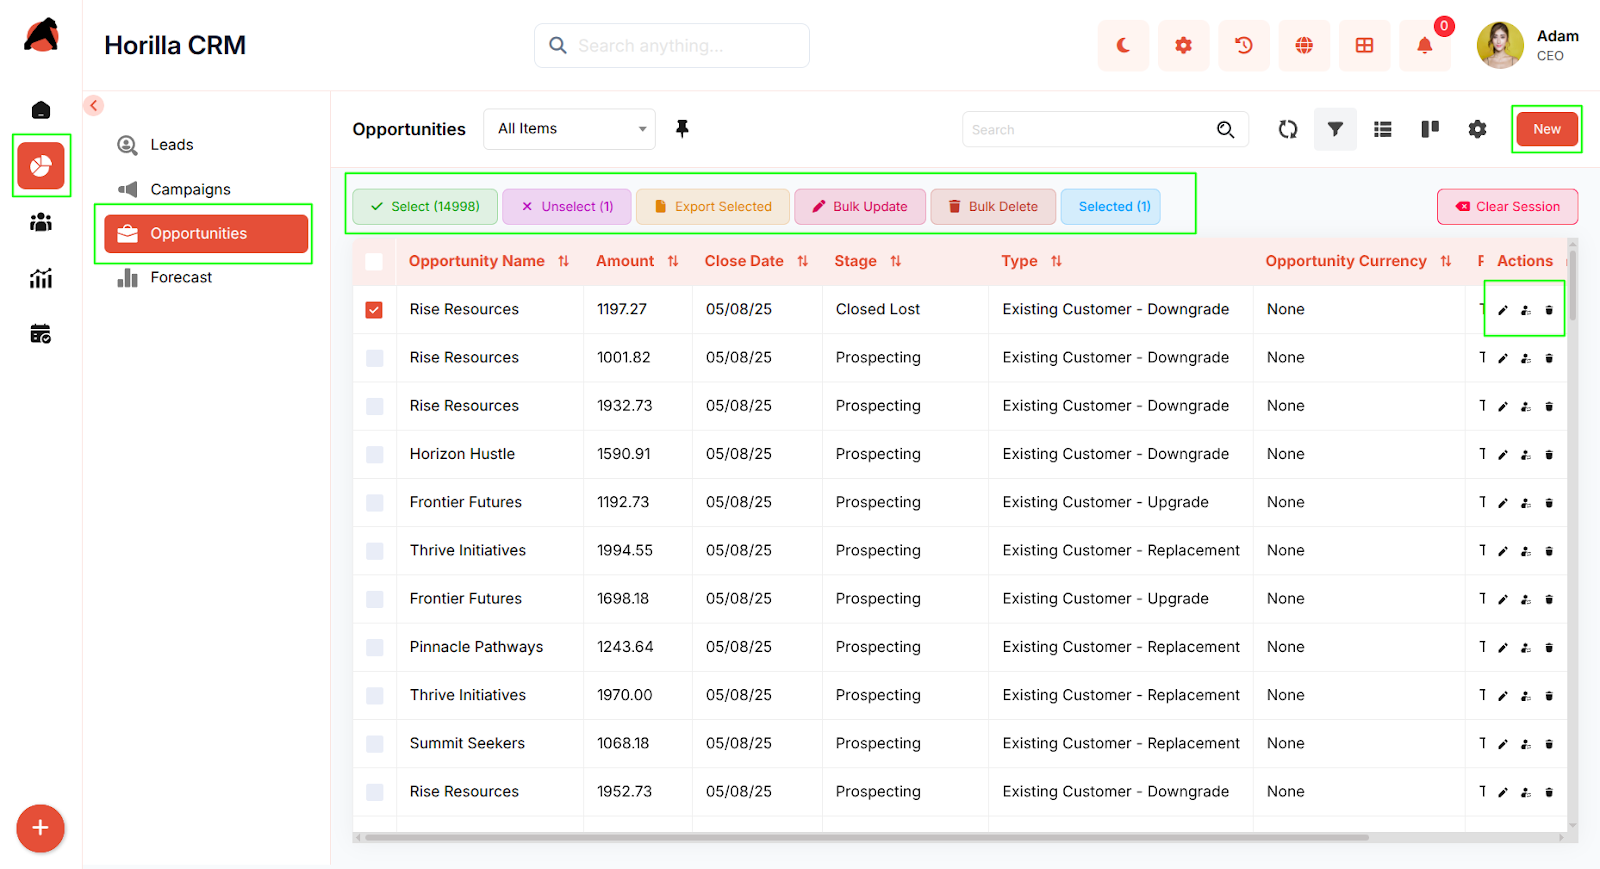This screenshot has width=1600, height=869.
Task: Go to Forecast in the sidebar
Action: pos(181,278)
